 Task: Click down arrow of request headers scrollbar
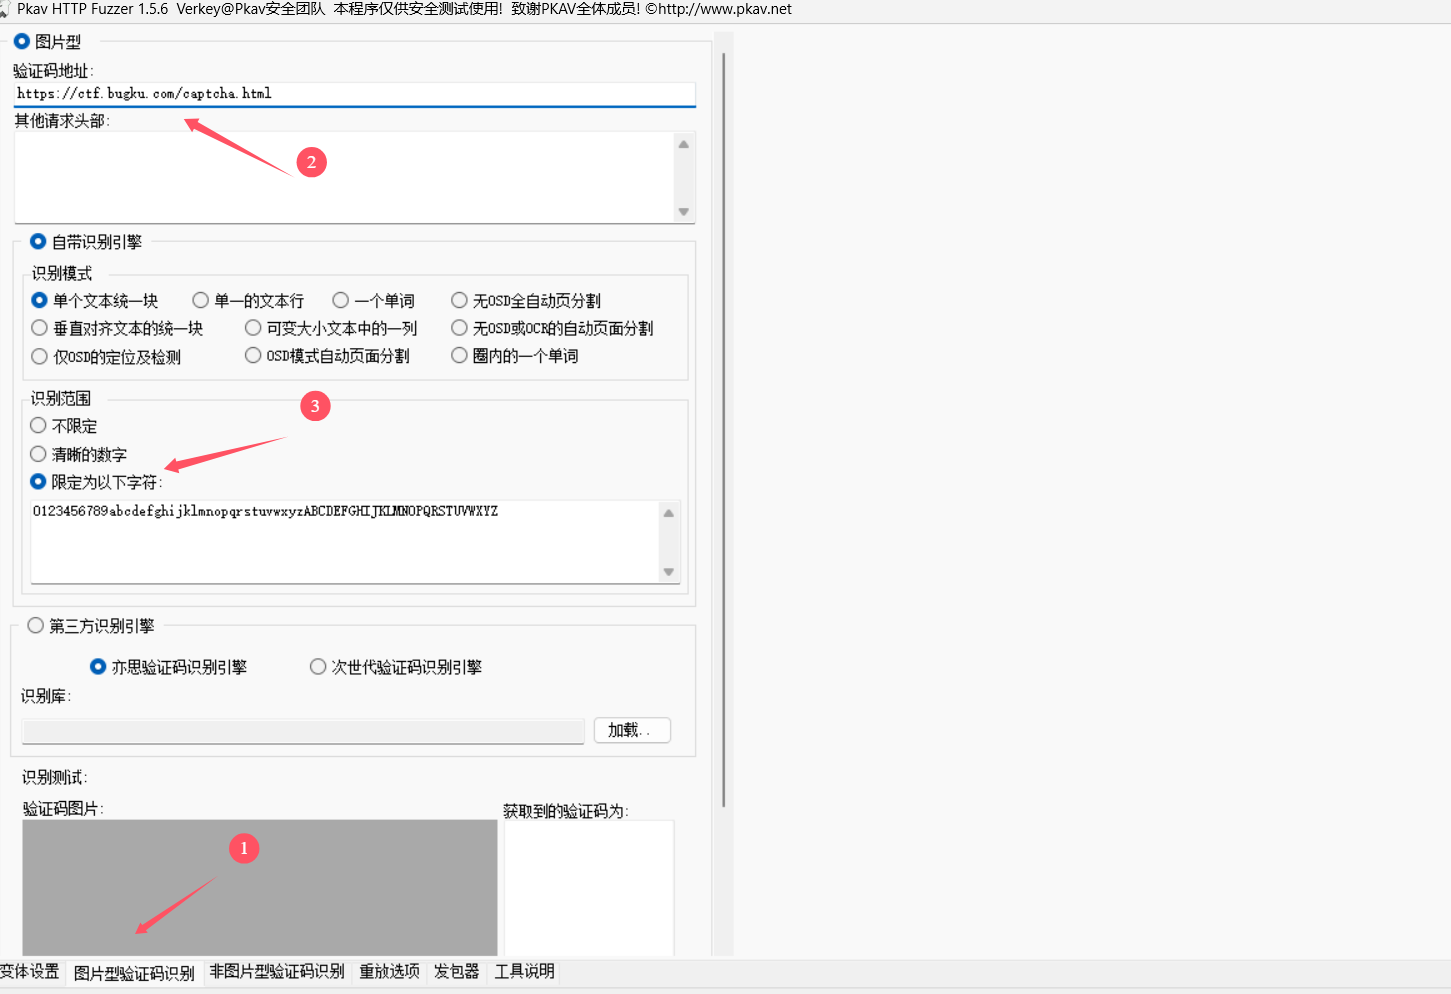click(x=684, y=211)
